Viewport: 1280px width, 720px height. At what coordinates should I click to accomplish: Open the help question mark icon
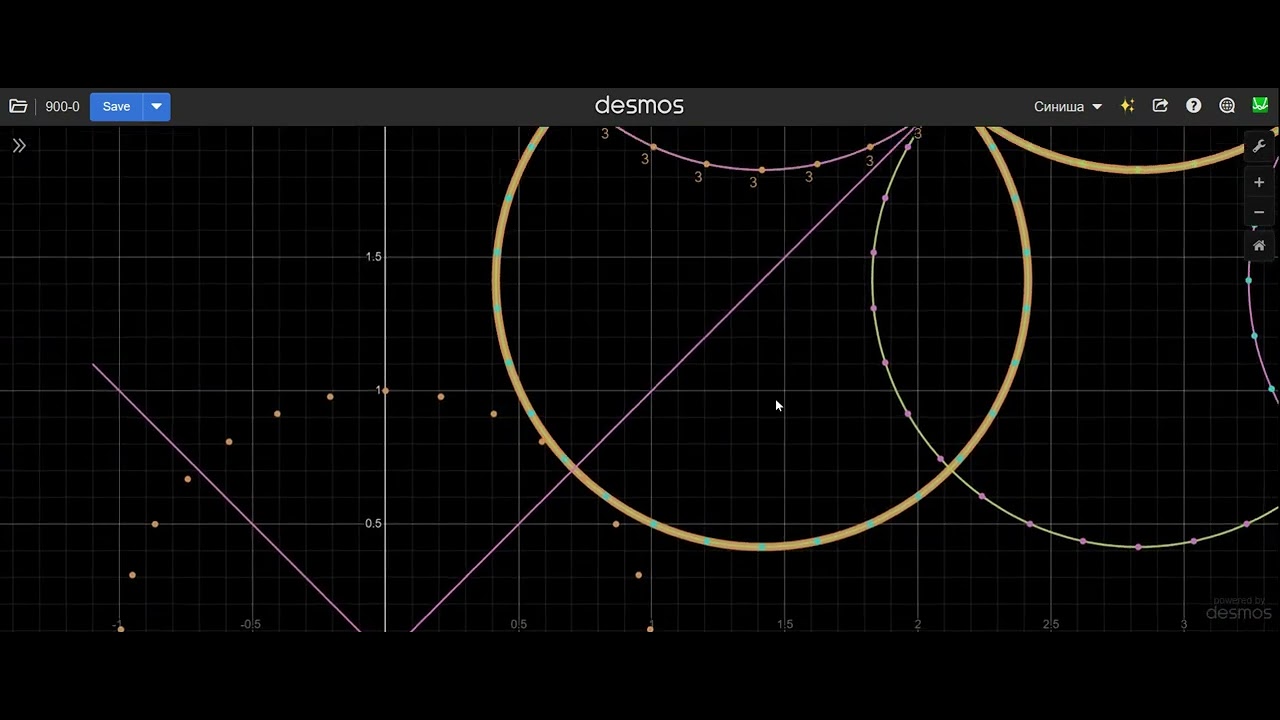pos(1193,106)
